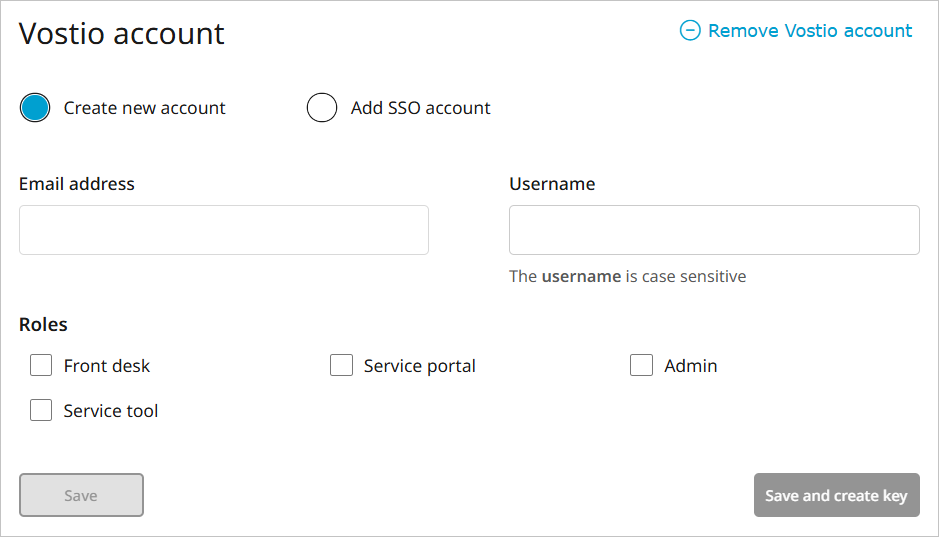Screen dimensions: 939x537
Task: Click the 'Email address' field label
Action: pyautogui.click(x=77, y=184)
